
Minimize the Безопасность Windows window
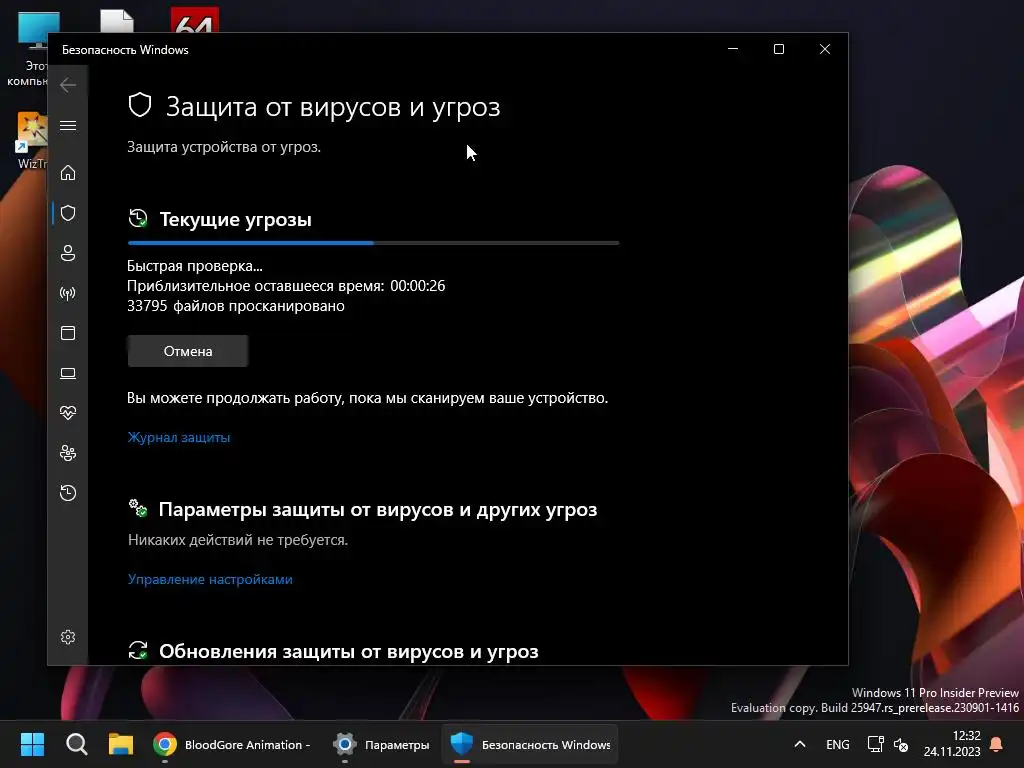[733, 49]
